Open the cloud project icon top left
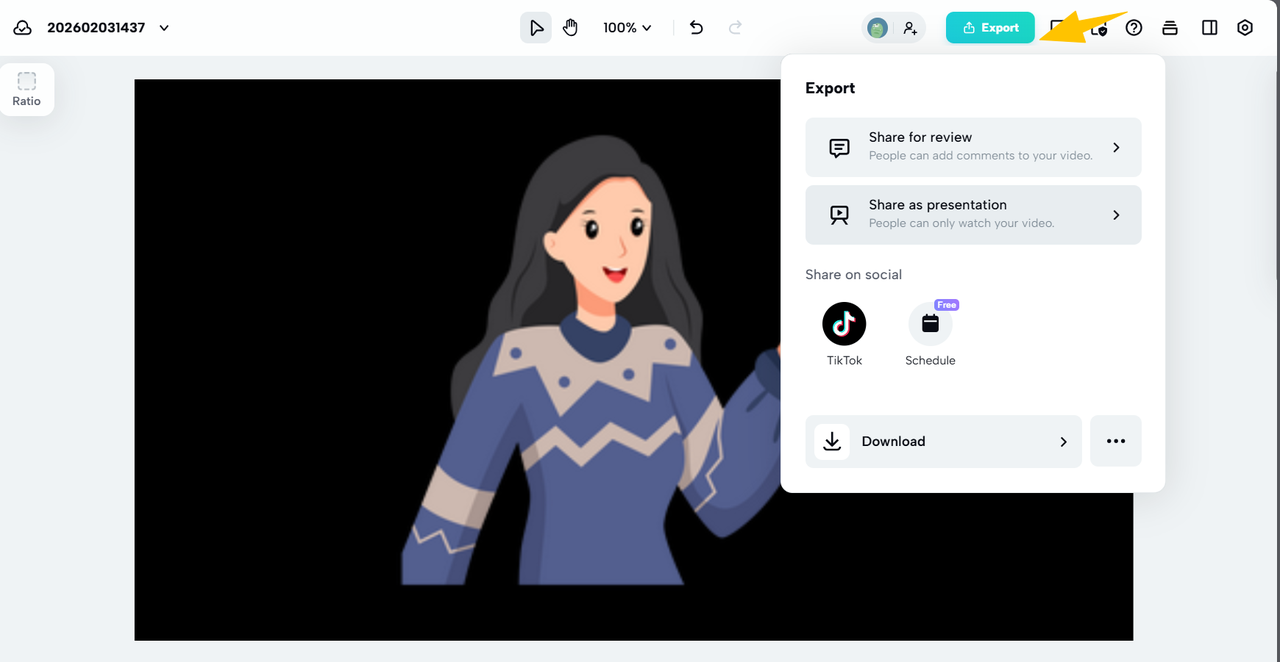Viewport: 1280px width, 662px height. click(x=22, y=27)
